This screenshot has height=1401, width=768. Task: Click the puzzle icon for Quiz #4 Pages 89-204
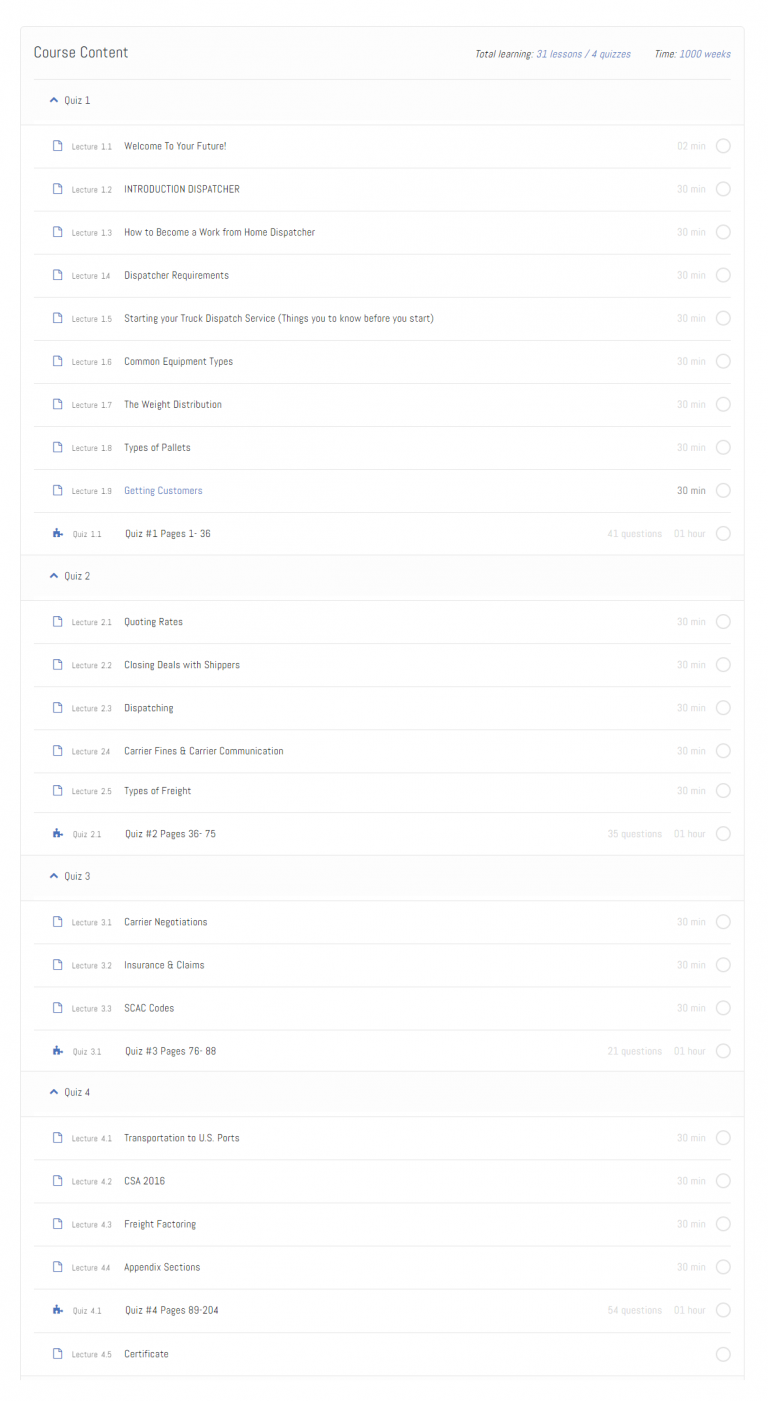coord(57,1310)
